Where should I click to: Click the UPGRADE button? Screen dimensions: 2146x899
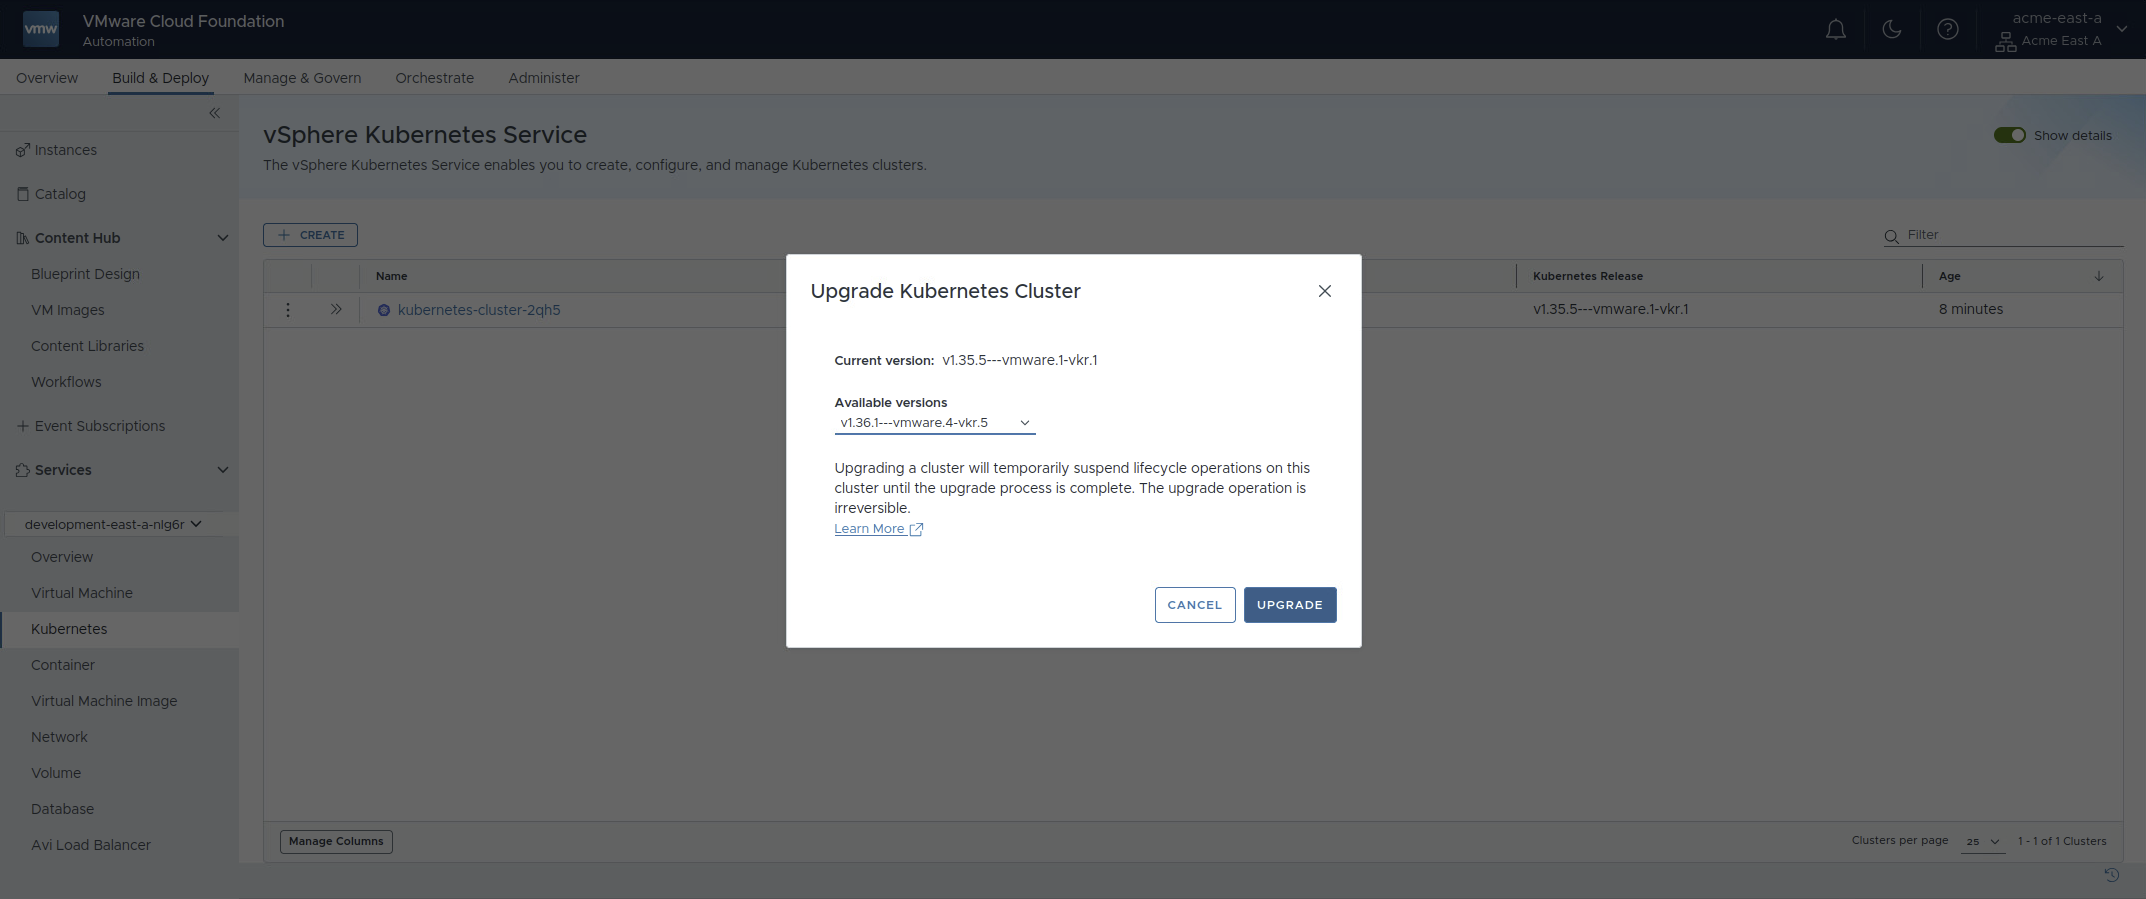click(x=1290, y=605)
